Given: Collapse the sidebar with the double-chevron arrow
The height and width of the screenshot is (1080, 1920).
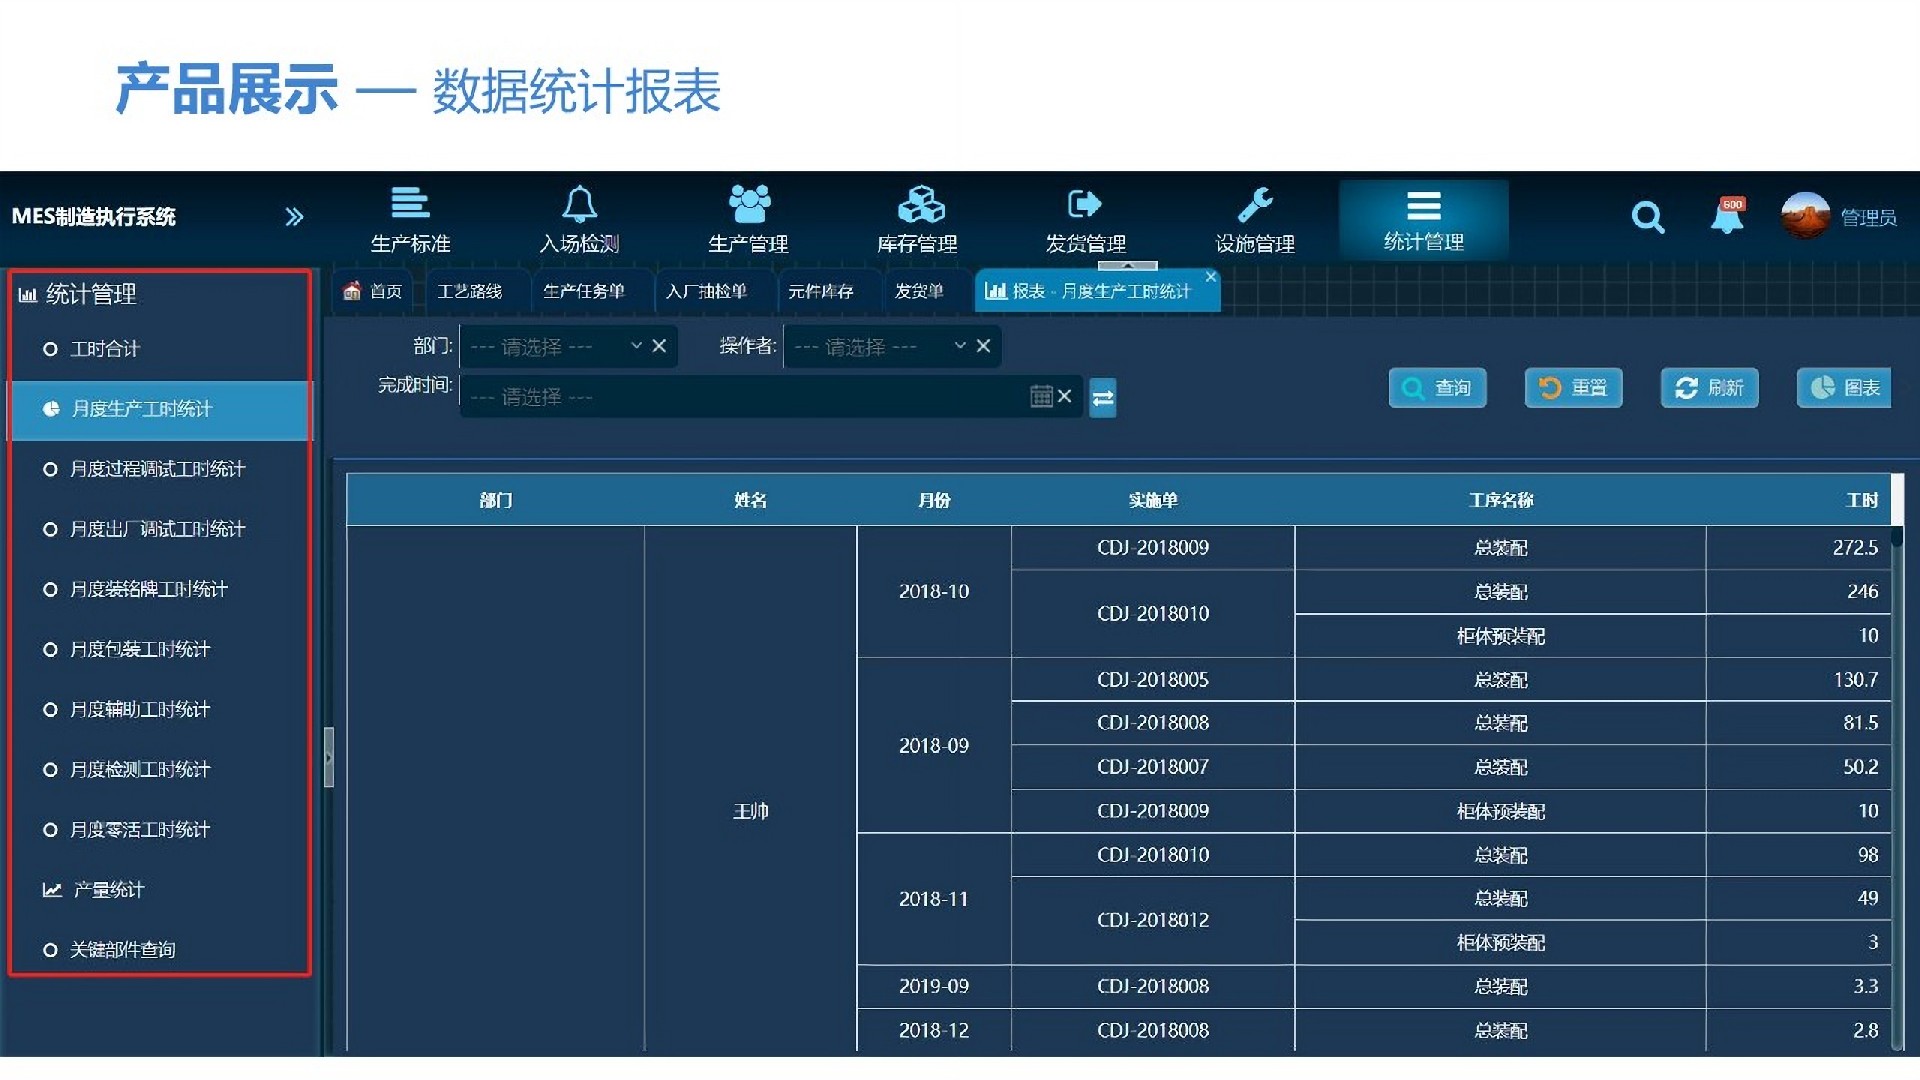Looking at the screenshot, I should pyautogui.click(x=295, y=215).
